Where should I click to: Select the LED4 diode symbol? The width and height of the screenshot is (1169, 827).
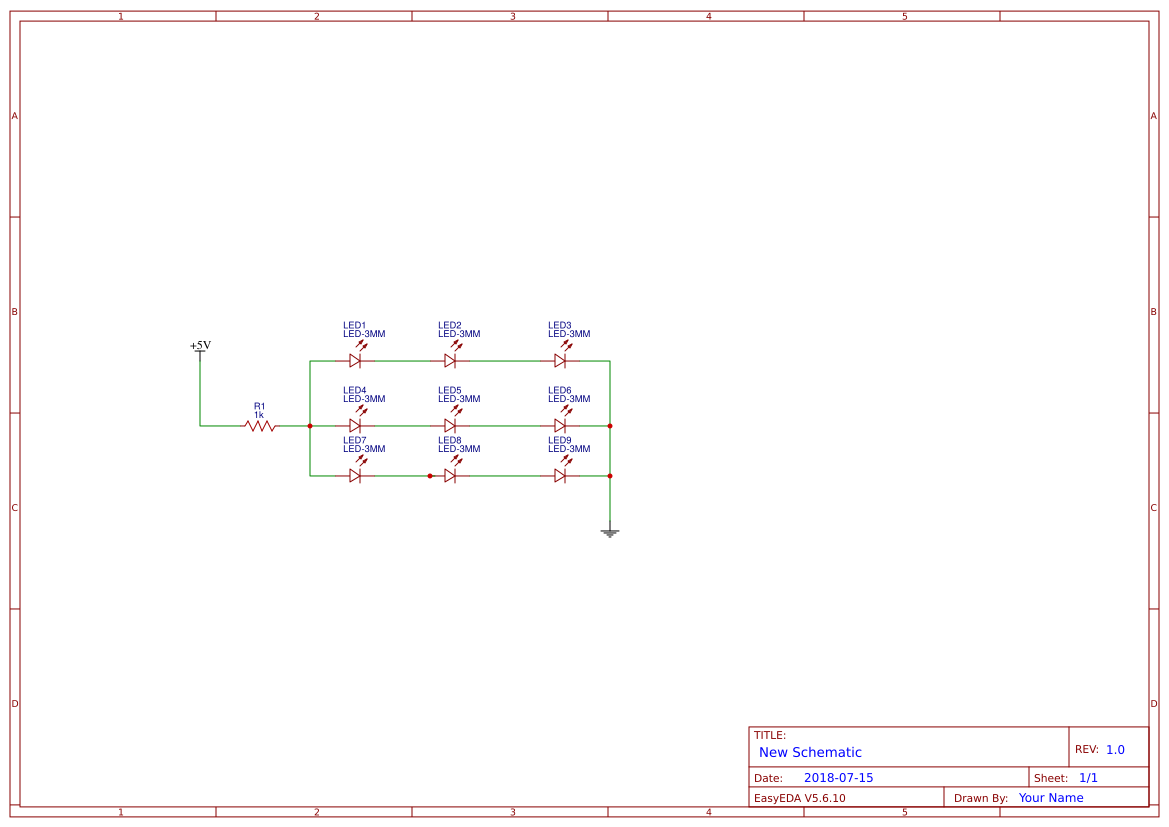coord(355,425)
